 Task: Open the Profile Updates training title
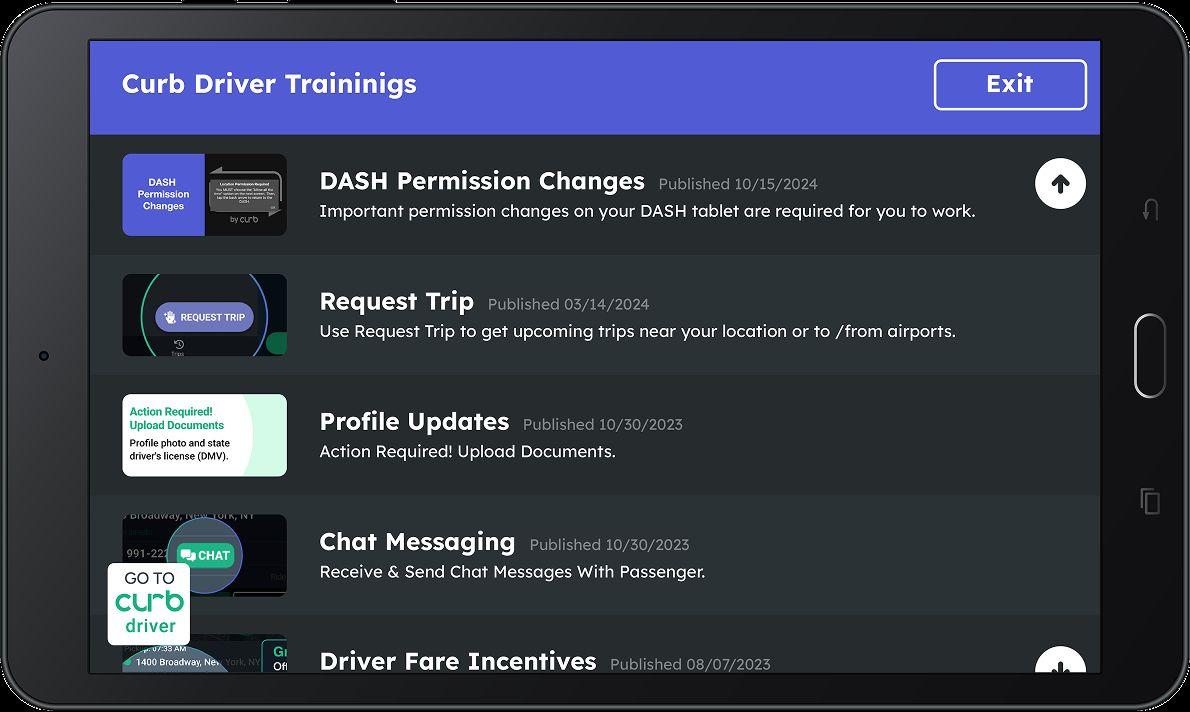point(414,422)
